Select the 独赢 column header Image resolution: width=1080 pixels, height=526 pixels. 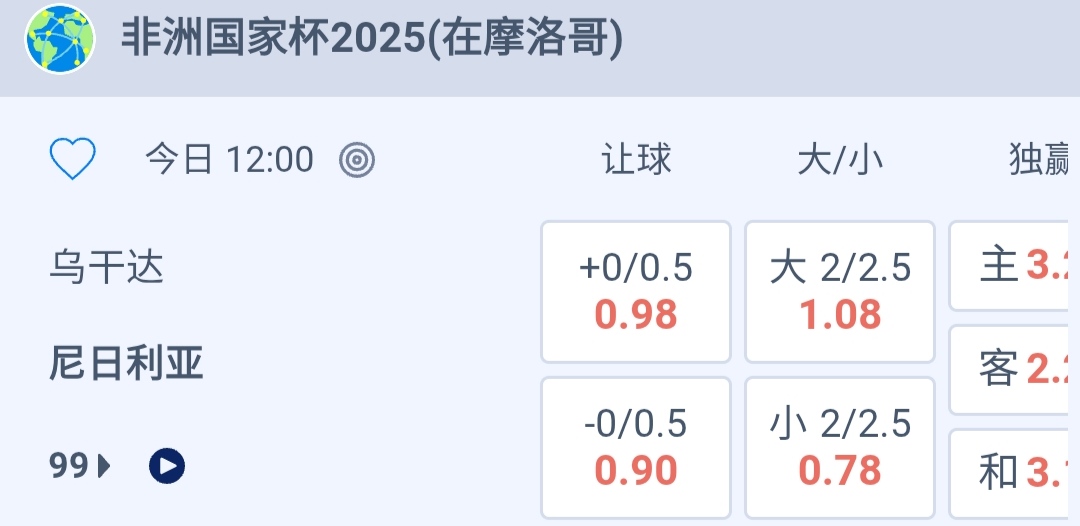[1040, 160]
